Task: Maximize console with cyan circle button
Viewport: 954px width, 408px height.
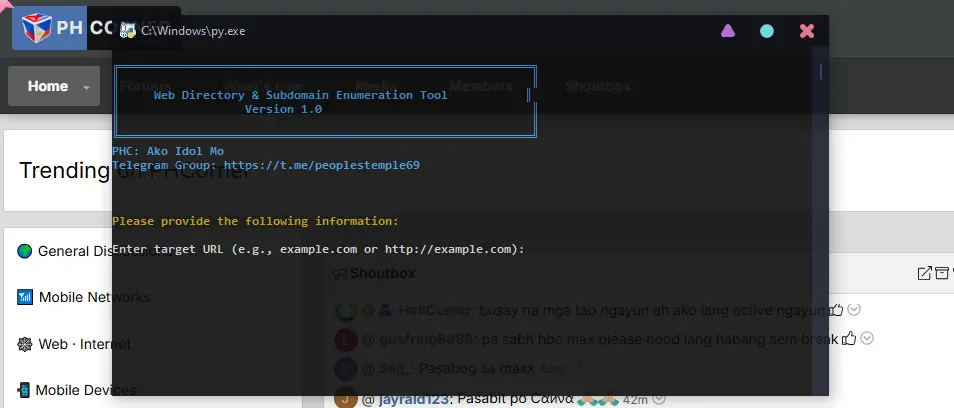Action: [767, 31]
